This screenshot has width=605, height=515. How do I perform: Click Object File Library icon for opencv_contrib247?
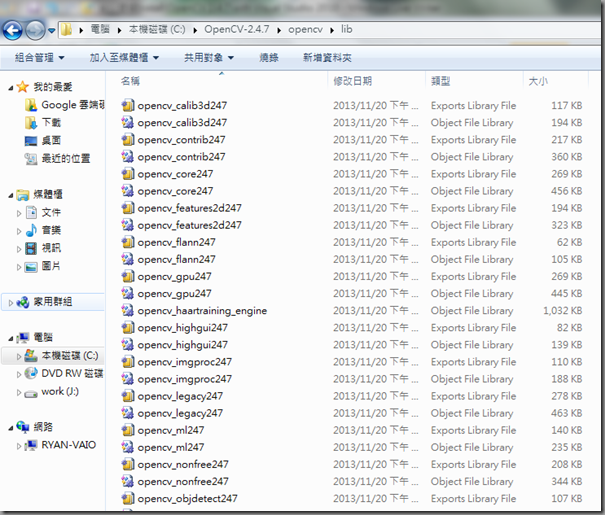128,157
